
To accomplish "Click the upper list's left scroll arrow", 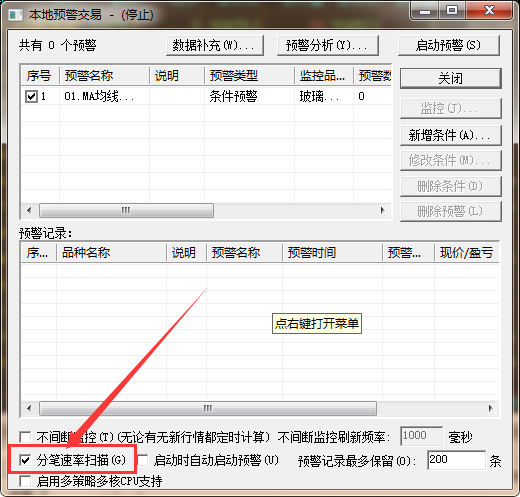I will 29,210.
